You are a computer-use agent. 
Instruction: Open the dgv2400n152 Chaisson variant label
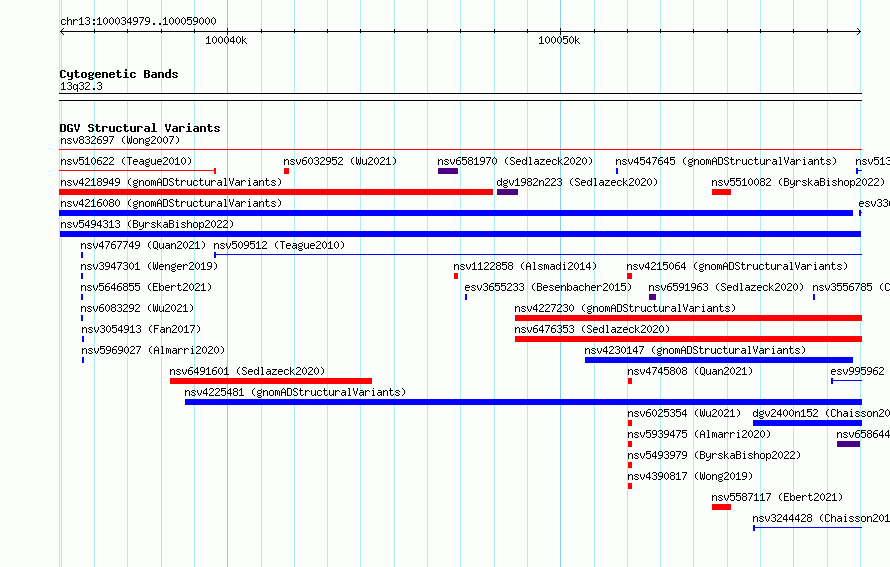click(x=821, y=413)
